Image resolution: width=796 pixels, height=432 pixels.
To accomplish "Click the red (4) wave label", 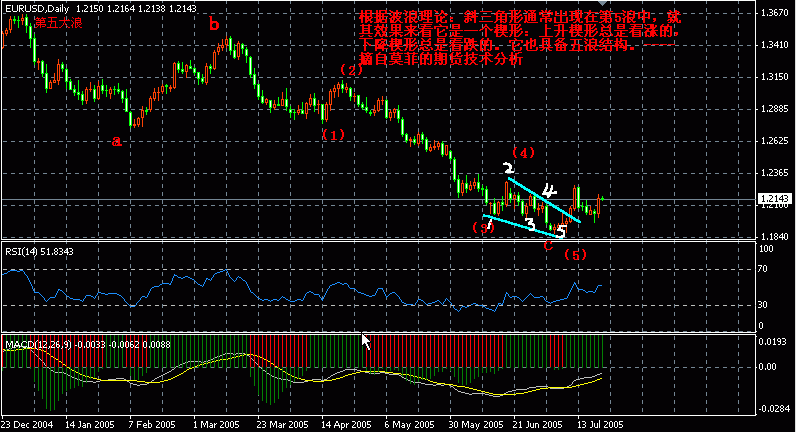I will tap(523, 152).
